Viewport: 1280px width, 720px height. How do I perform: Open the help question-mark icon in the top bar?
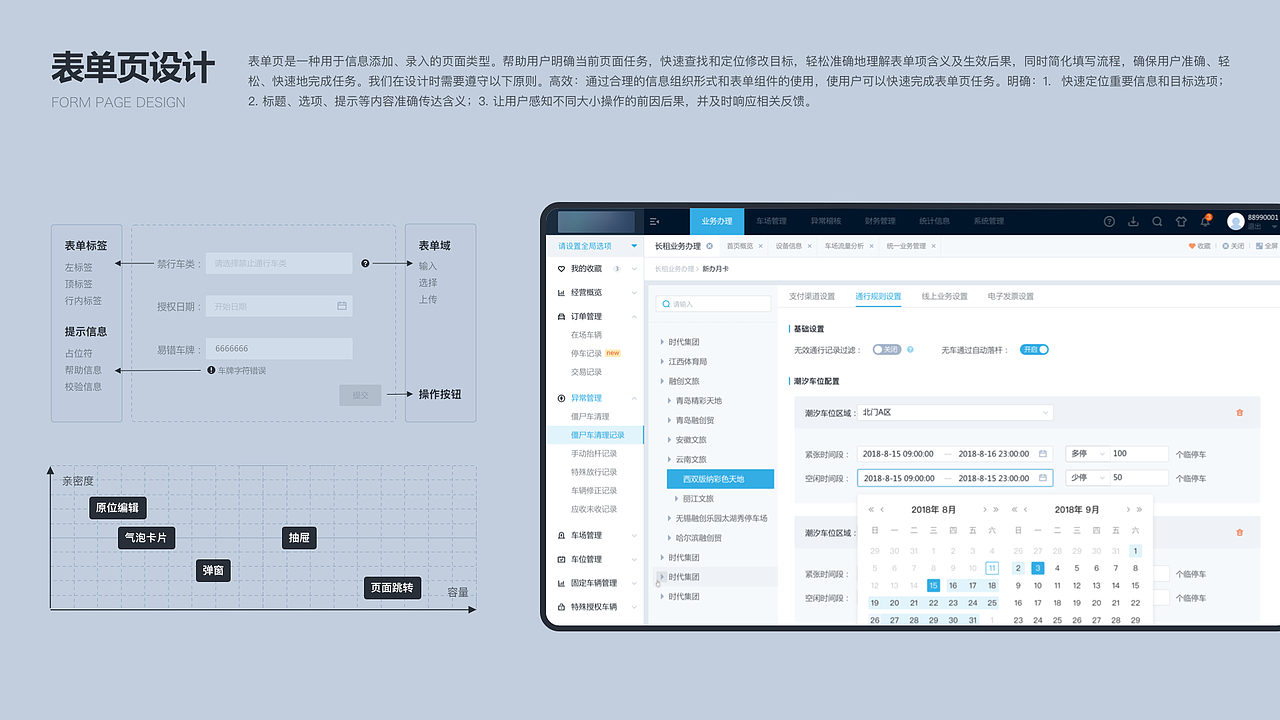click(1109, 221)
